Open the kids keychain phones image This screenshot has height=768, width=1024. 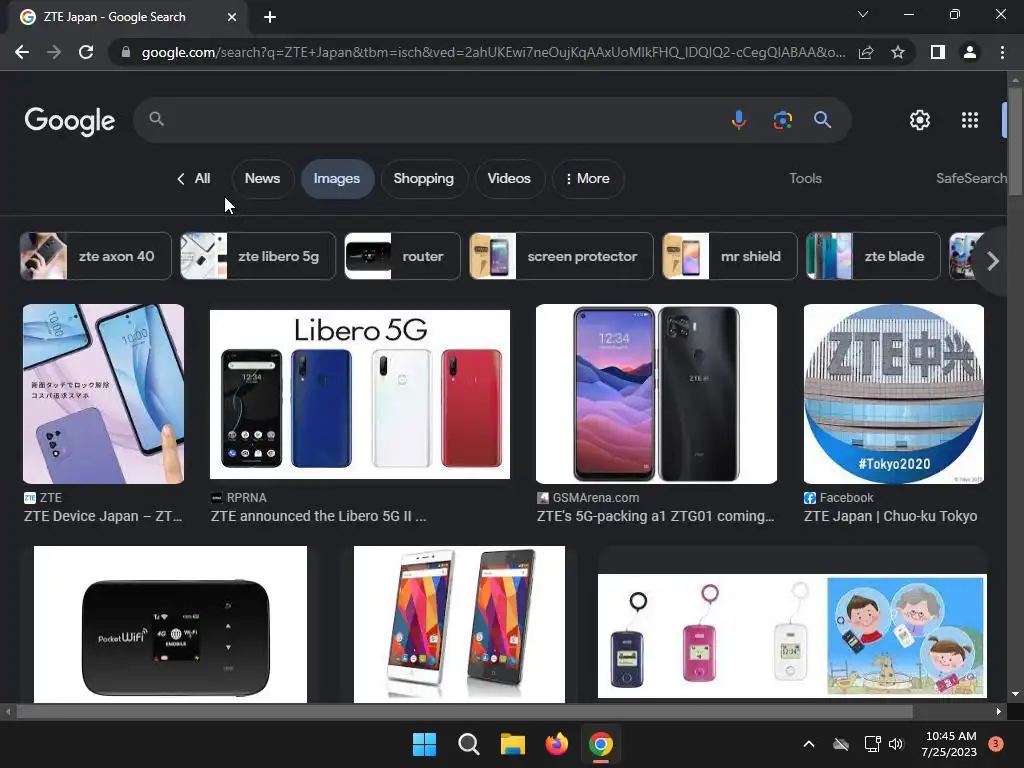tap(792, 635)
